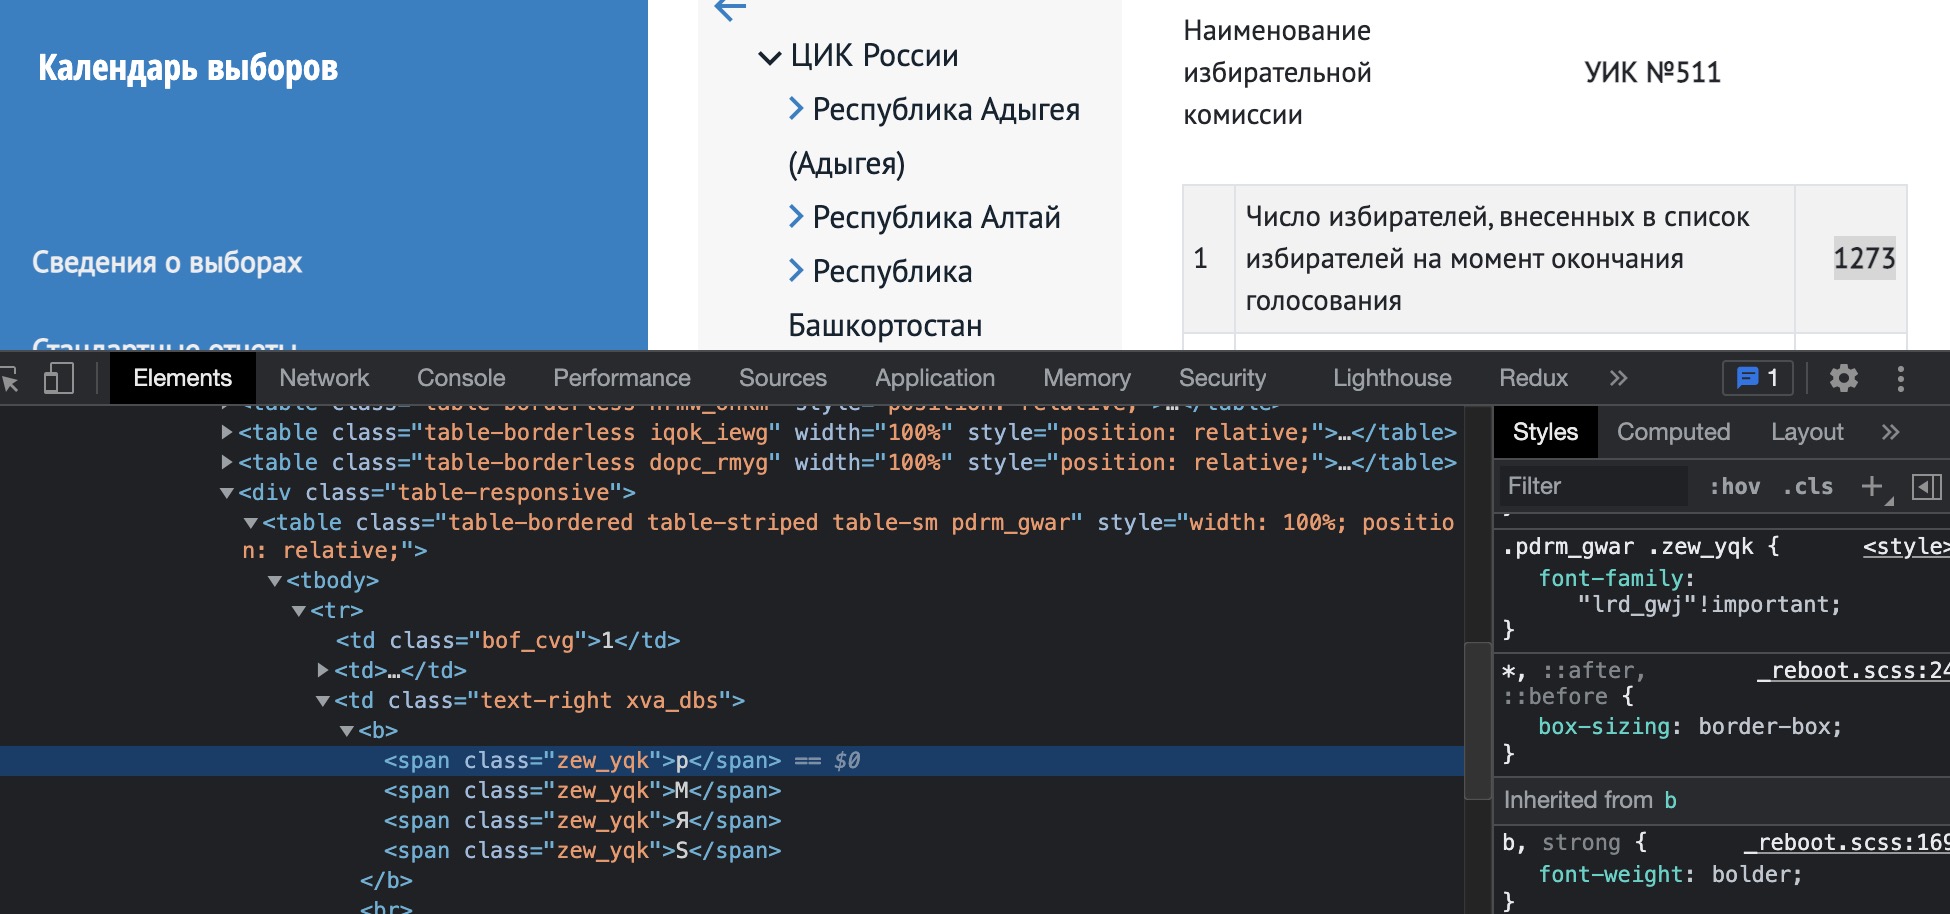The image size is (1950, 914).
Task: Collapse the table-responsive div node
Action: (227, 493)
